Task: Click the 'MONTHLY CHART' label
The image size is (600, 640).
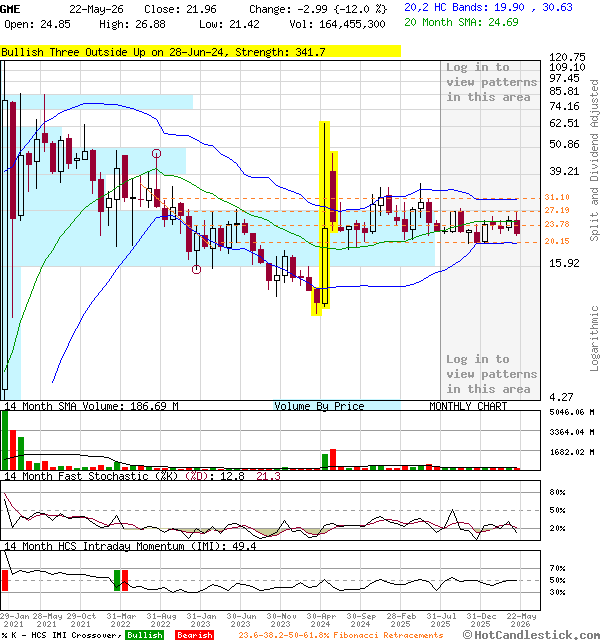Action: (468, 406)
